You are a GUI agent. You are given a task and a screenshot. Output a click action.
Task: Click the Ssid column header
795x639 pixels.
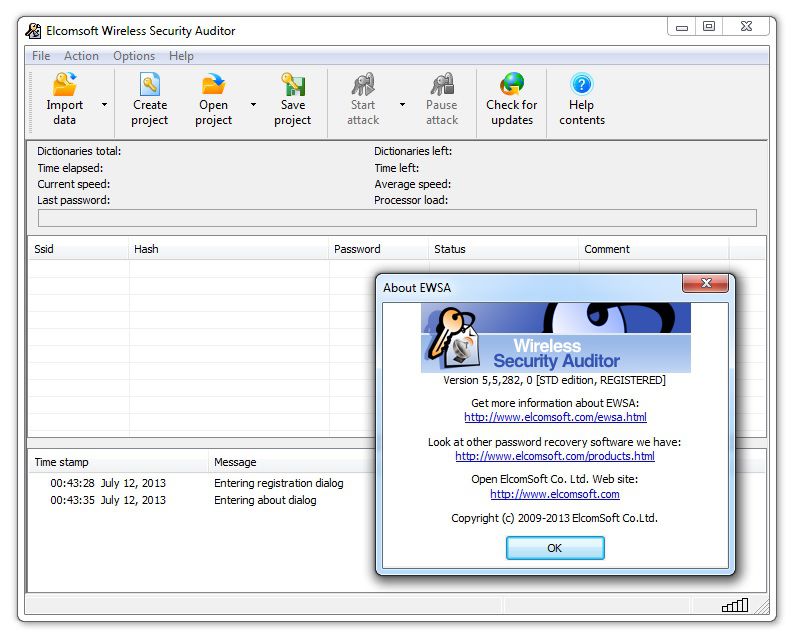[x=78, y=249]
